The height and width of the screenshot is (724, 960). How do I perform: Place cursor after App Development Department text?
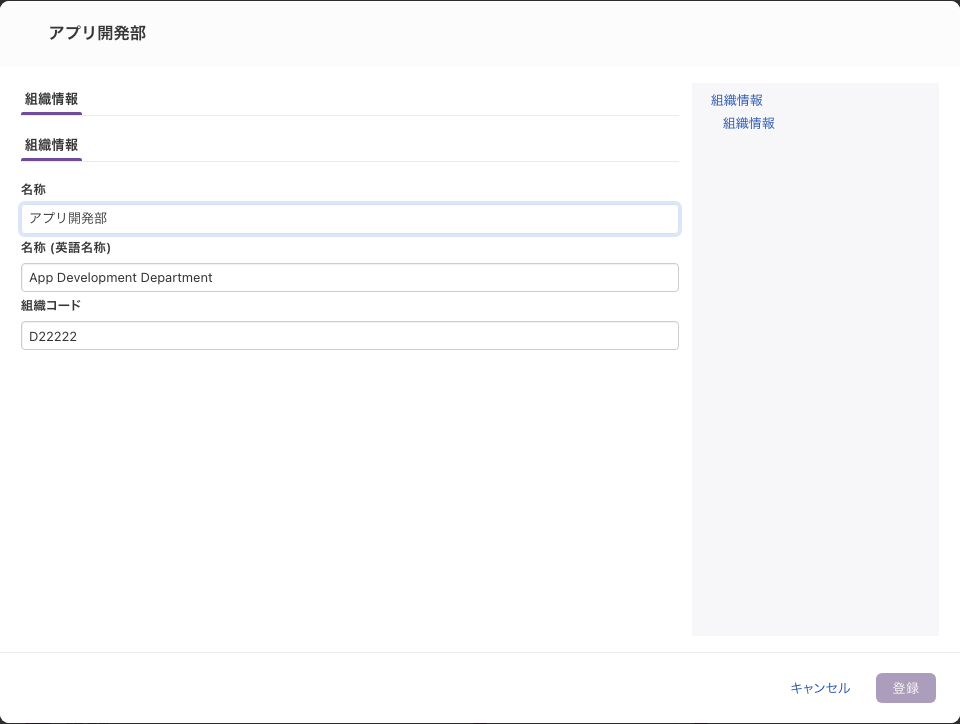tap(214, 278)
